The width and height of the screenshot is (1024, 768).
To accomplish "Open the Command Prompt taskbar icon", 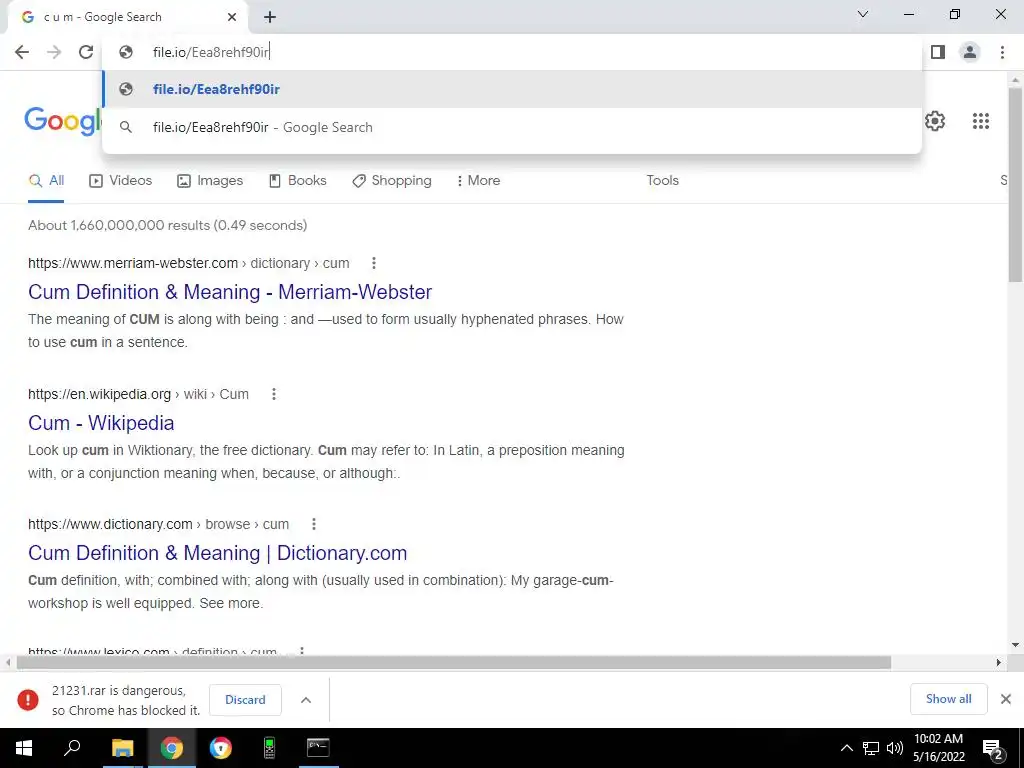I will (318, 748).
